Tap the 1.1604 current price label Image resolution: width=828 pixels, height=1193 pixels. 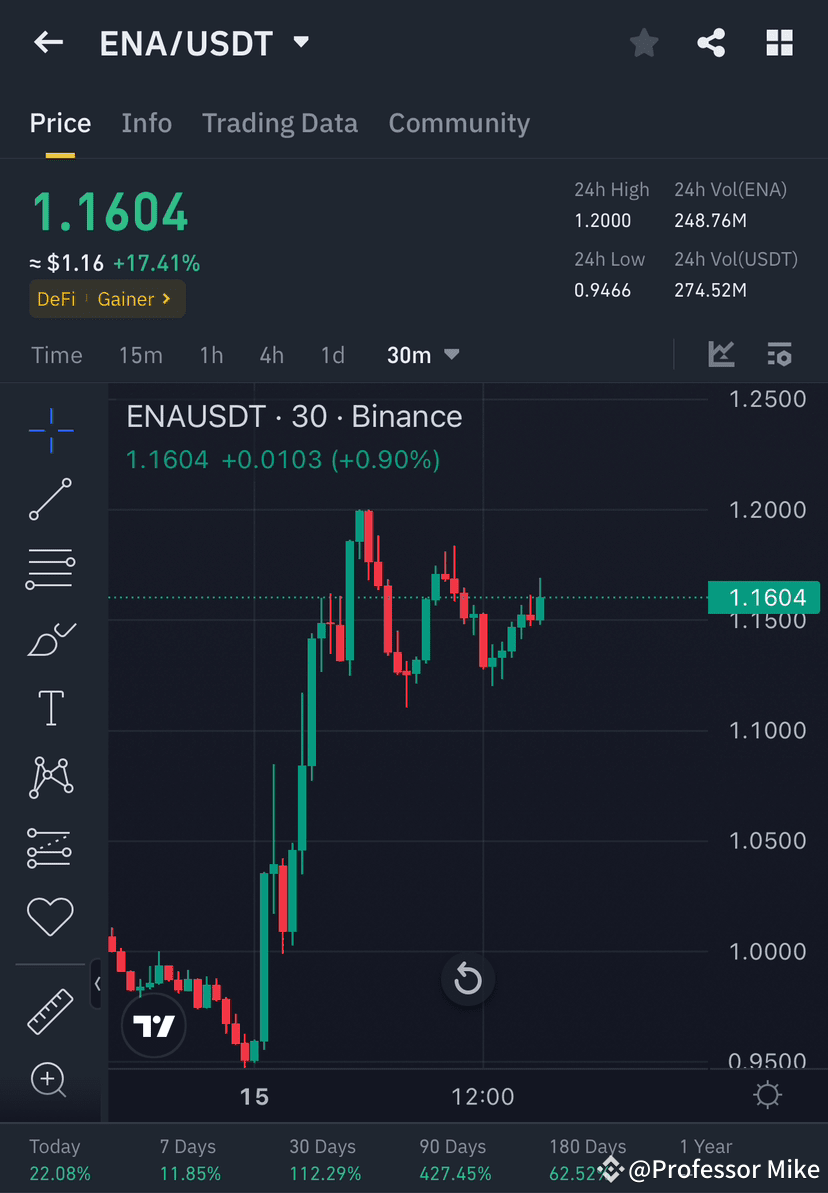tap(764, 597)
